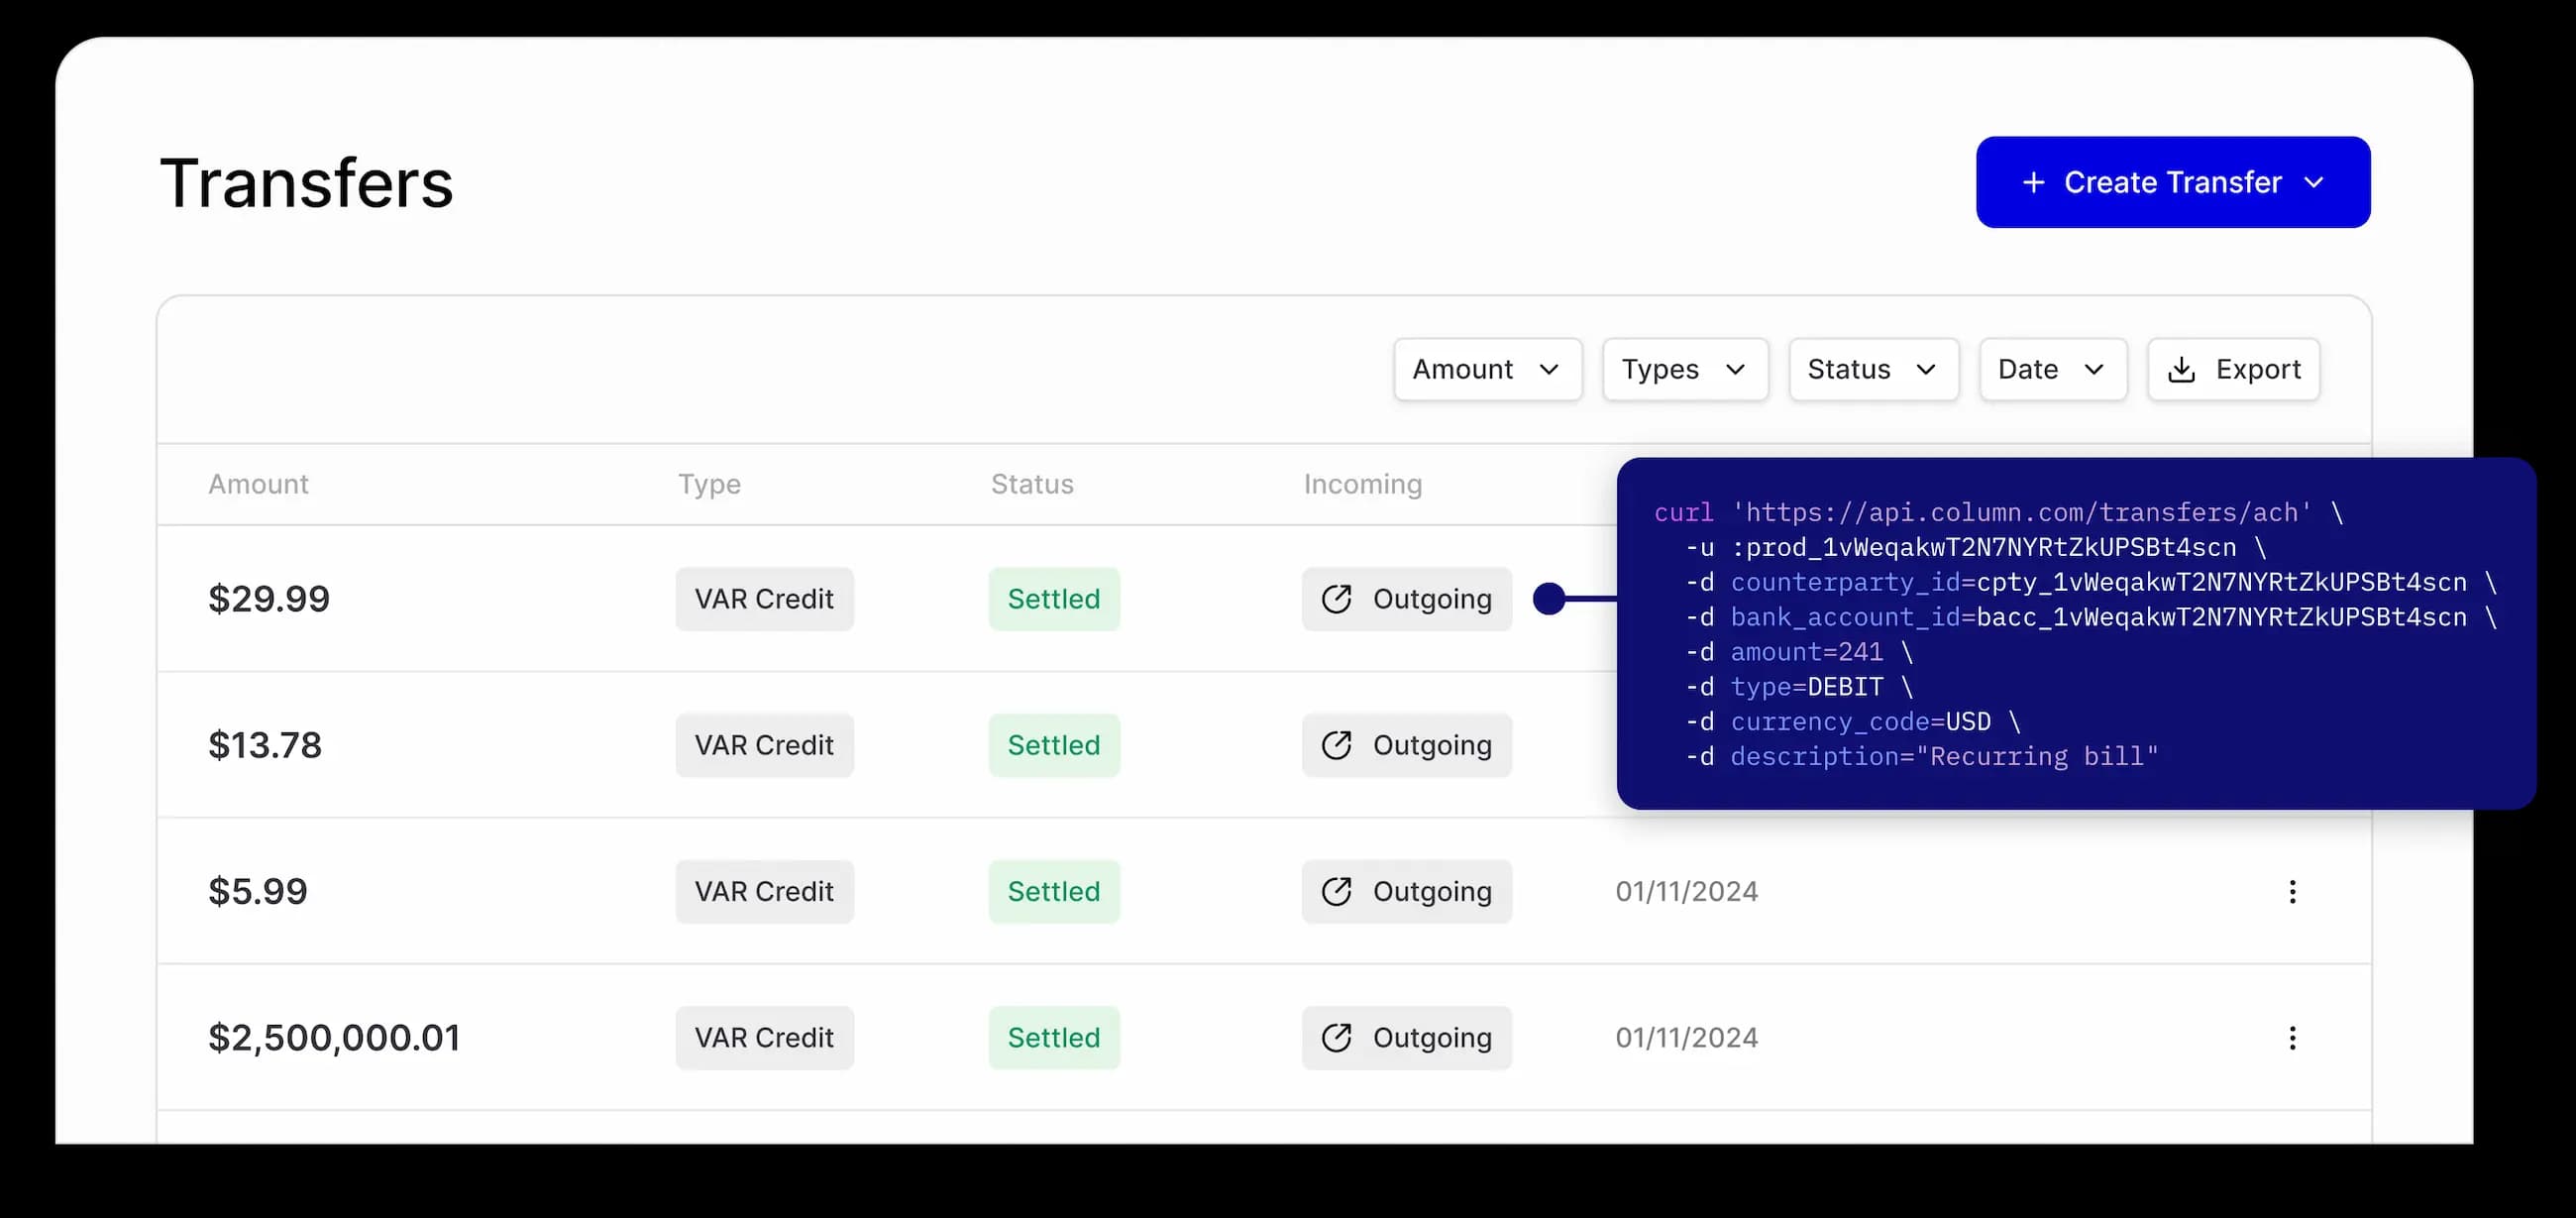Open three-dot menu for $2,500,000.01 transfer
Viewport: 2576px width, 1218px height.
coord(2292,1037)
